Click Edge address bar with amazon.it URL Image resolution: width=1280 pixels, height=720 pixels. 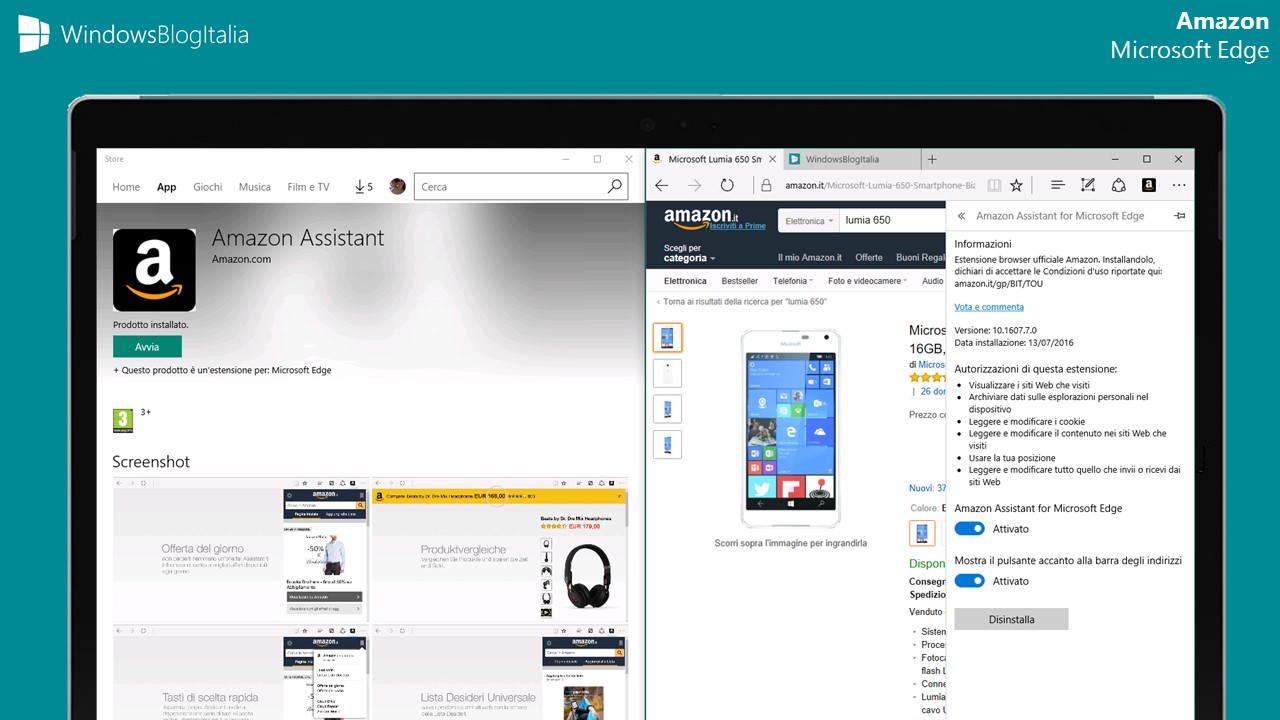tap(880, 185)
